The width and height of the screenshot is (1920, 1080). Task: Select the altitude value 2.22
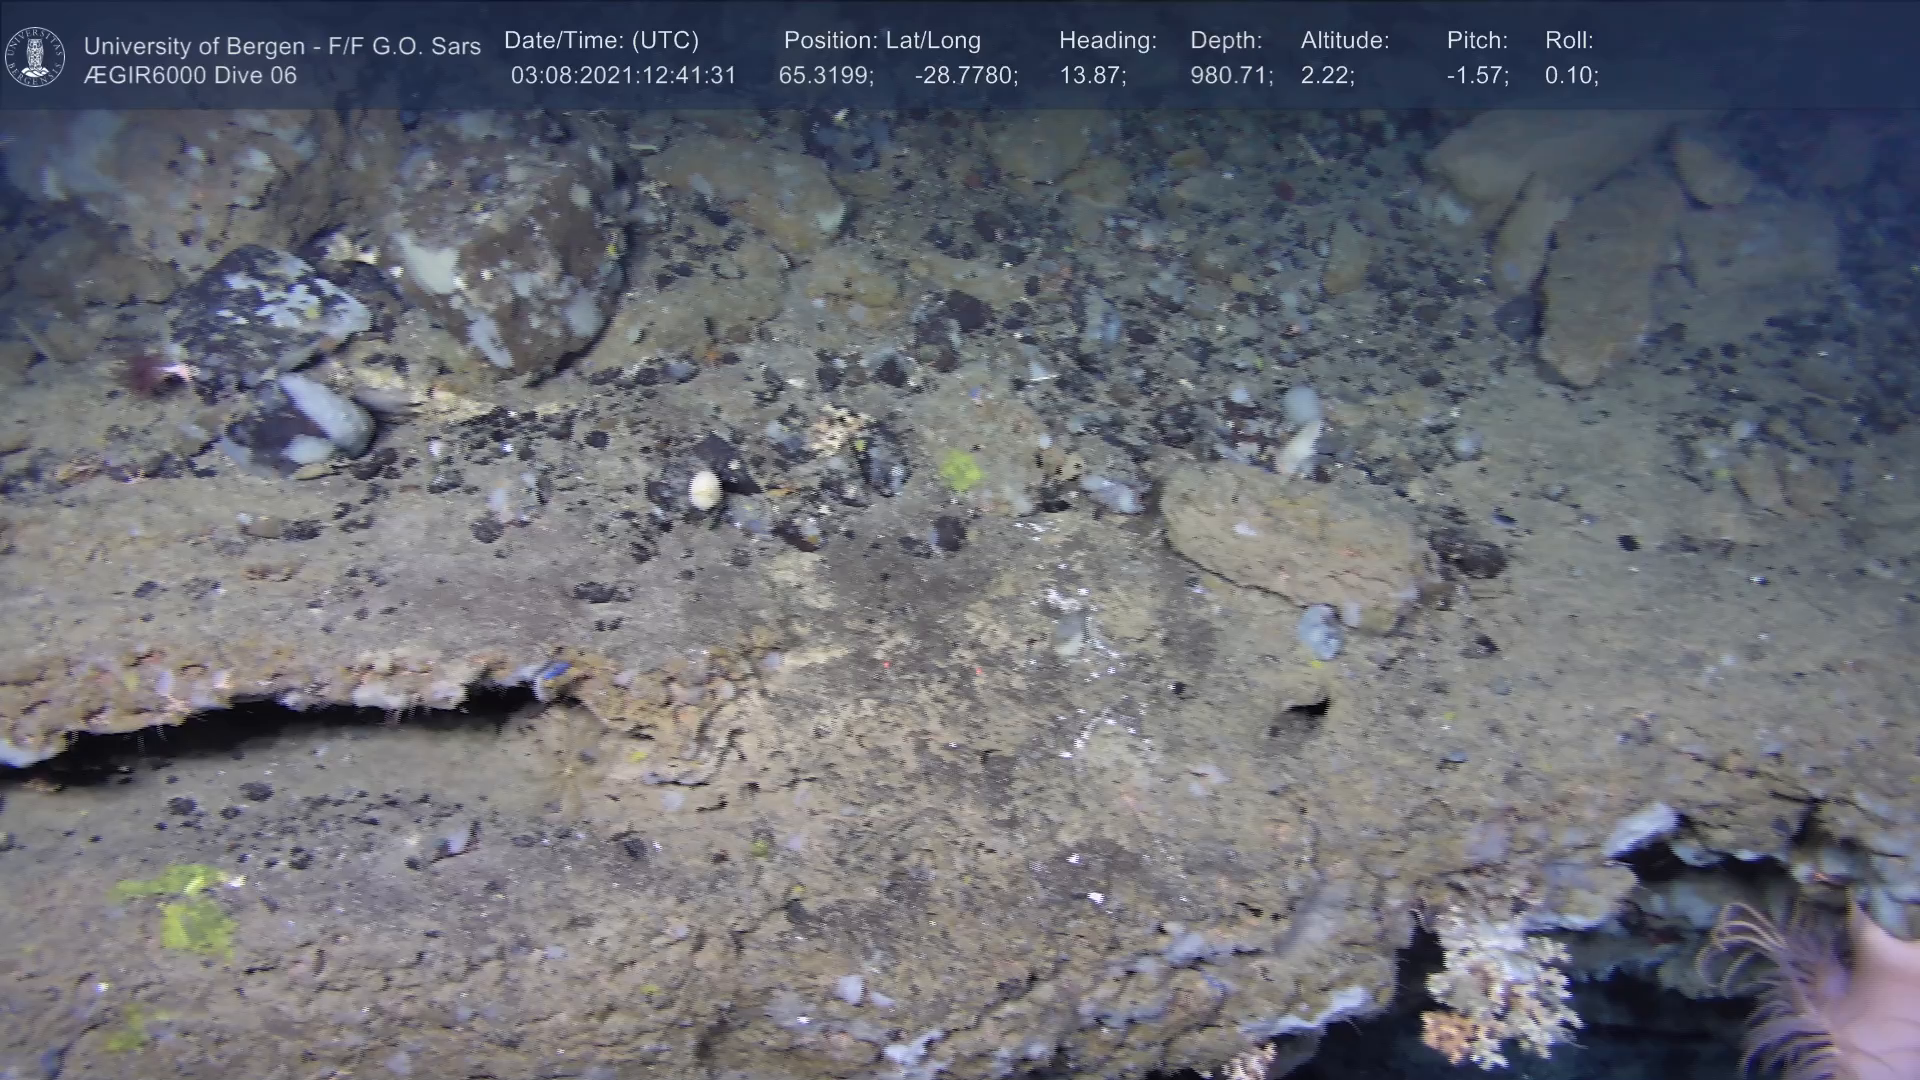[x=1327, y=76]
